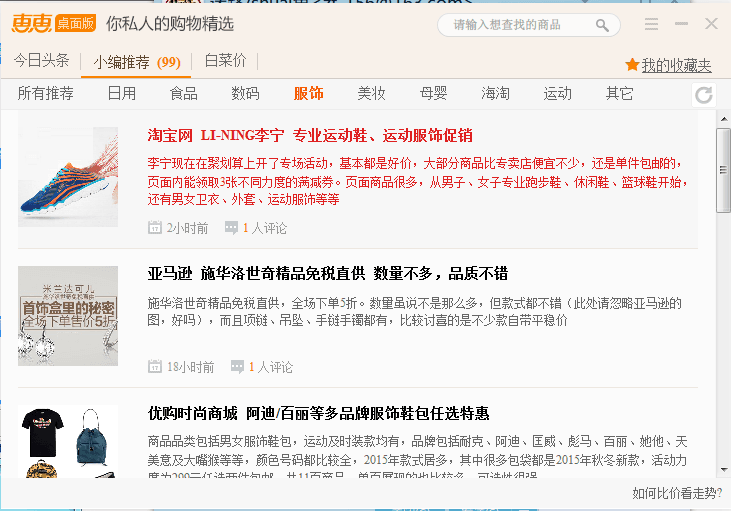This screenshot has width=731, height=511.
Task: Open the LI-NING李宁 promotion headline
Action: (310, 135)
